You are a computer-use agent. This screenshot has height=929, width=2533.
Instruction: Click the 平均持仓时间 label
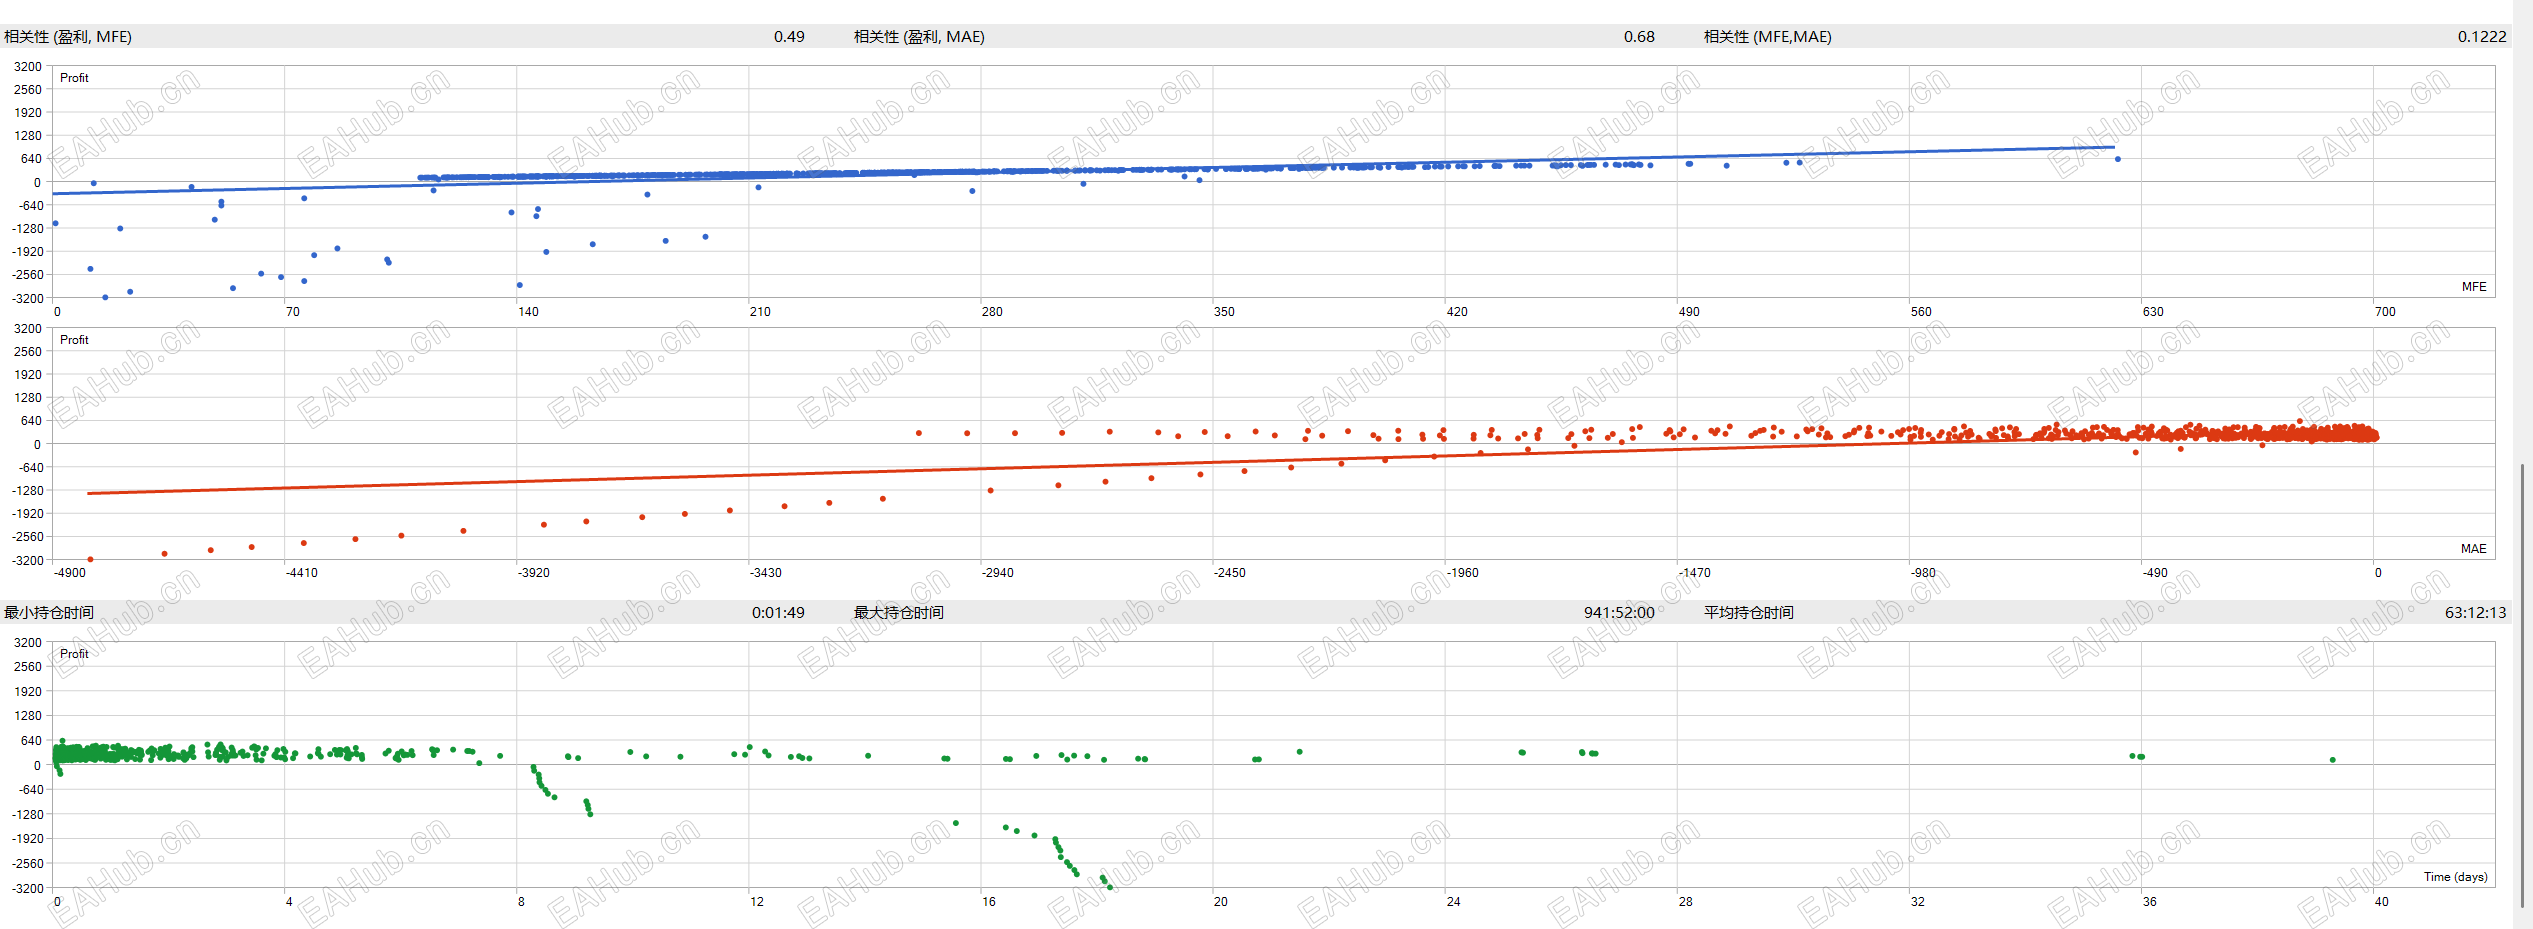(x=1749, y=613)
